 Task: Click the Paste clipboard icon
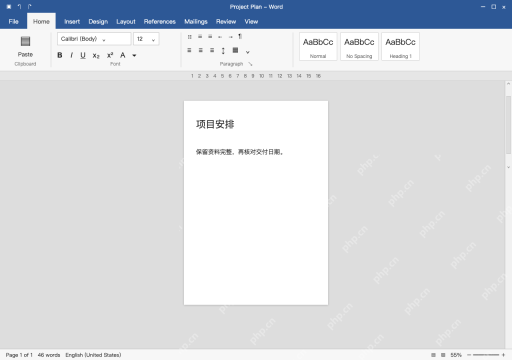click(x=25, y=41)
